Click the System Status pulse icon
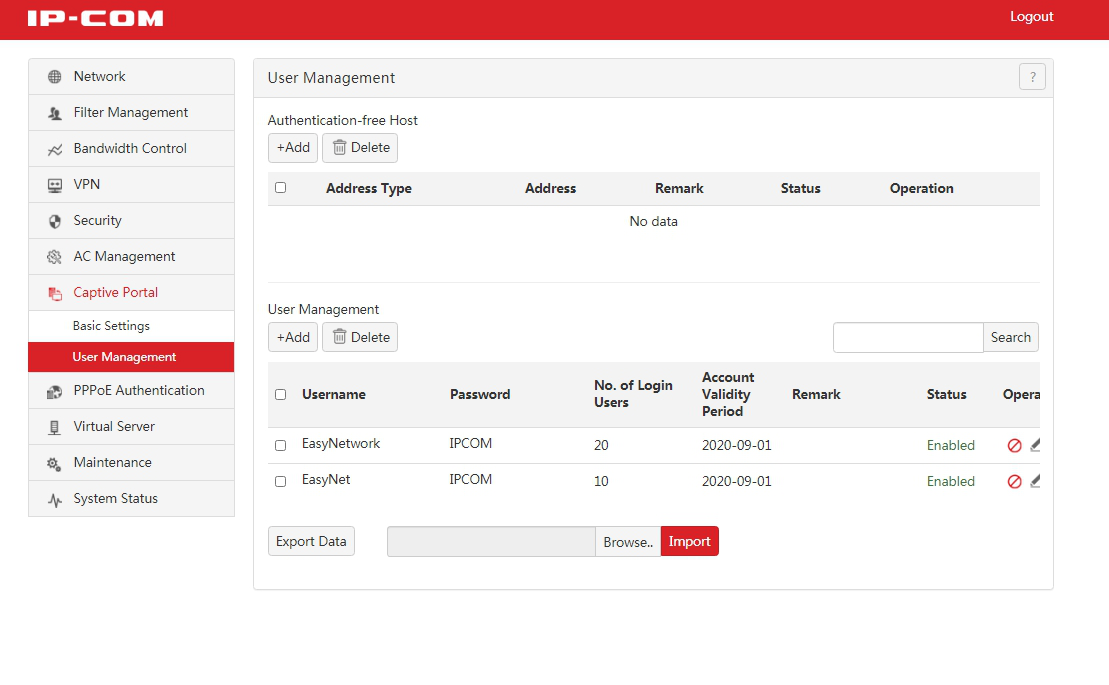 click(x=54, y=500)
